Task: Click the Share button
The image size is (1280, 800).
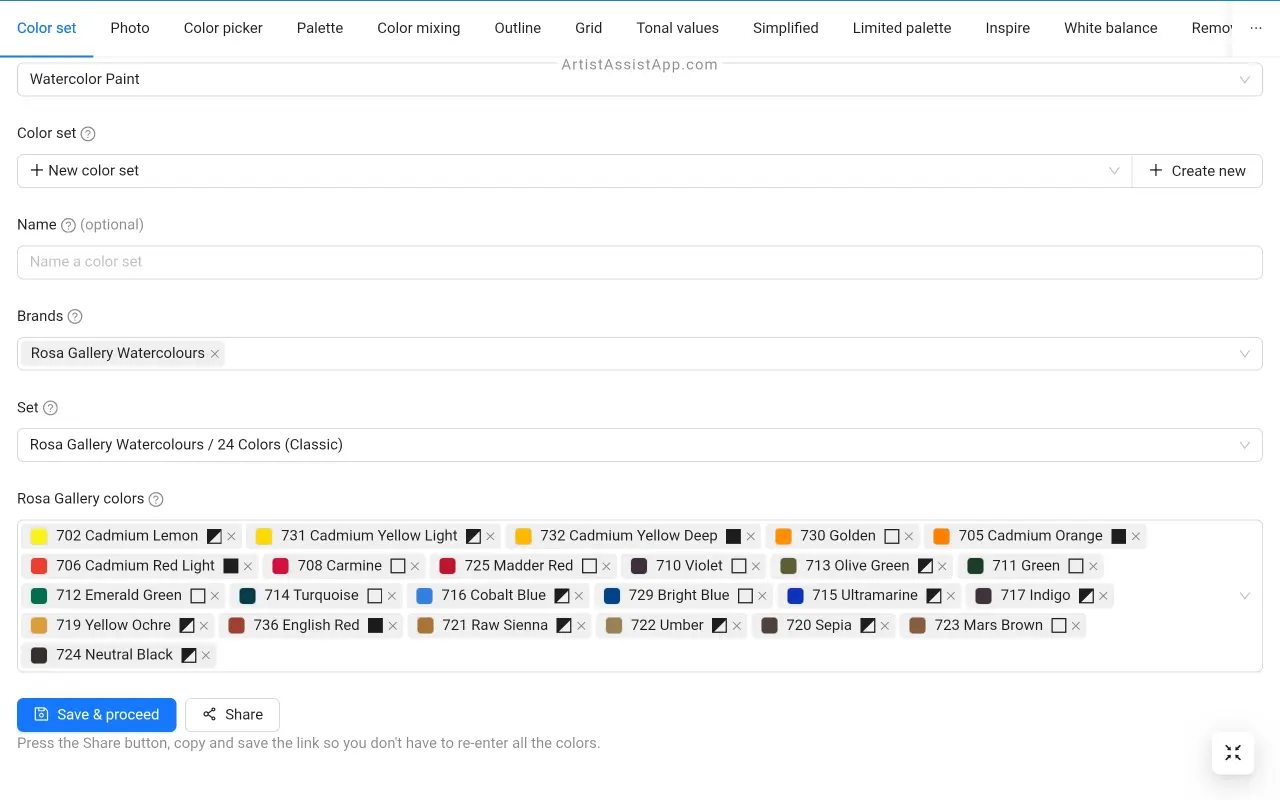Action: [232, 715]
